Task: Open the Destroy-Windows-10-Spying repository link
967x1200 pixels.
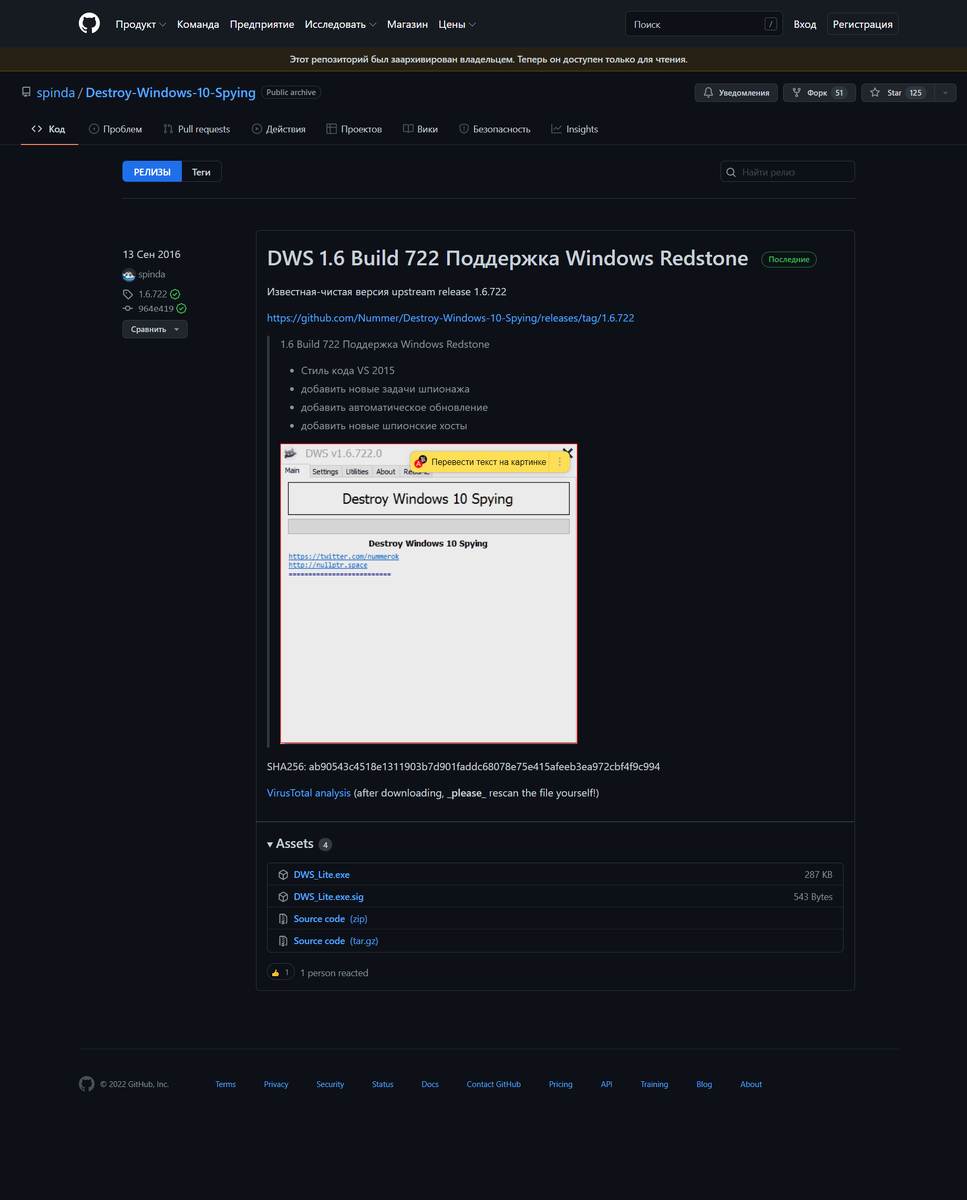Action: tap(170, 92)
